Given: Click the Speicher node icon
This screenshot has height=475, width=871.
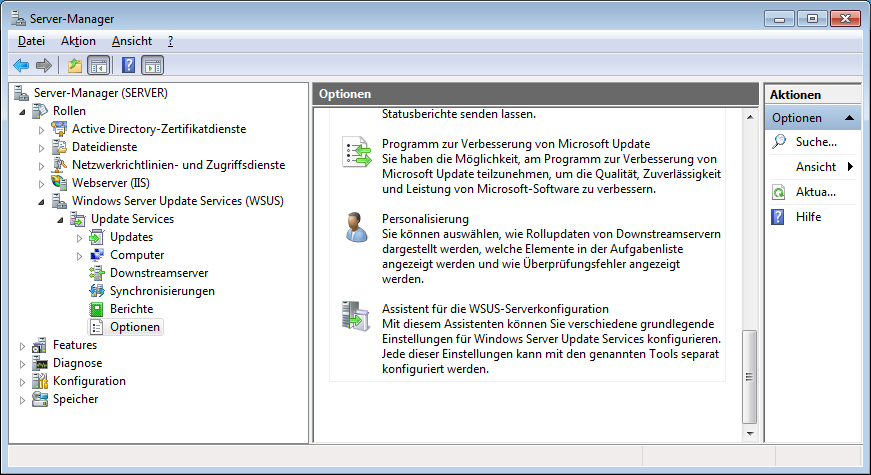Looking at the screenshot, I should pyautogui.click(x=39, y=399).
